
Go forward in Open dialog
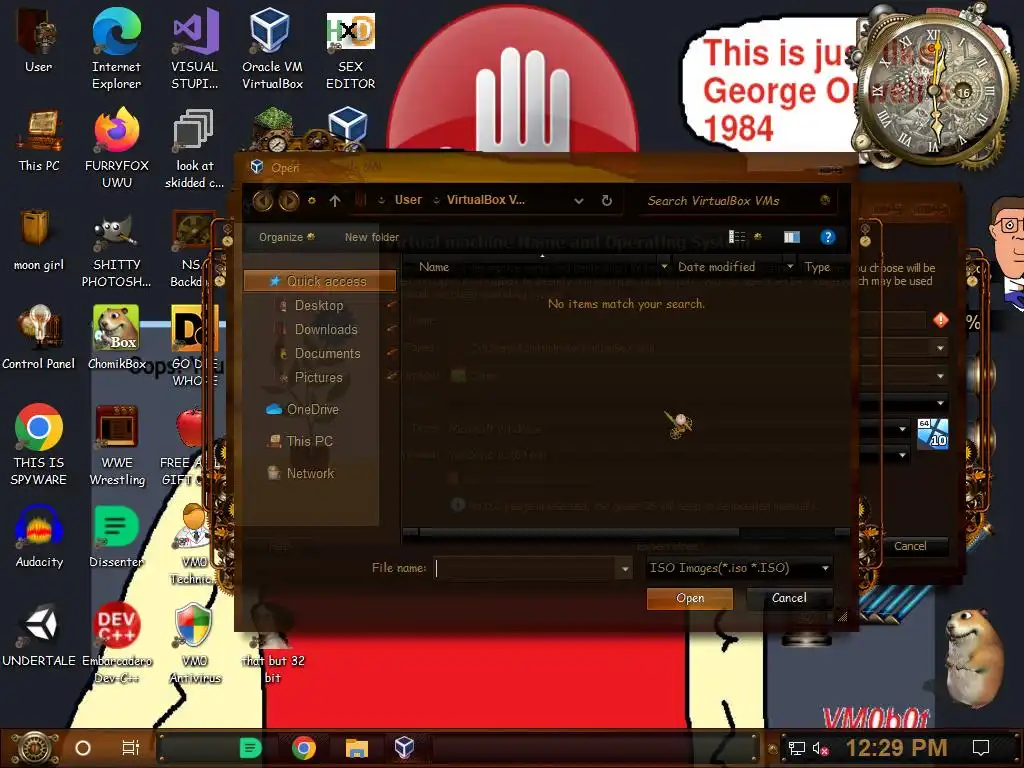pyautogui.click(x=289, y=200)
